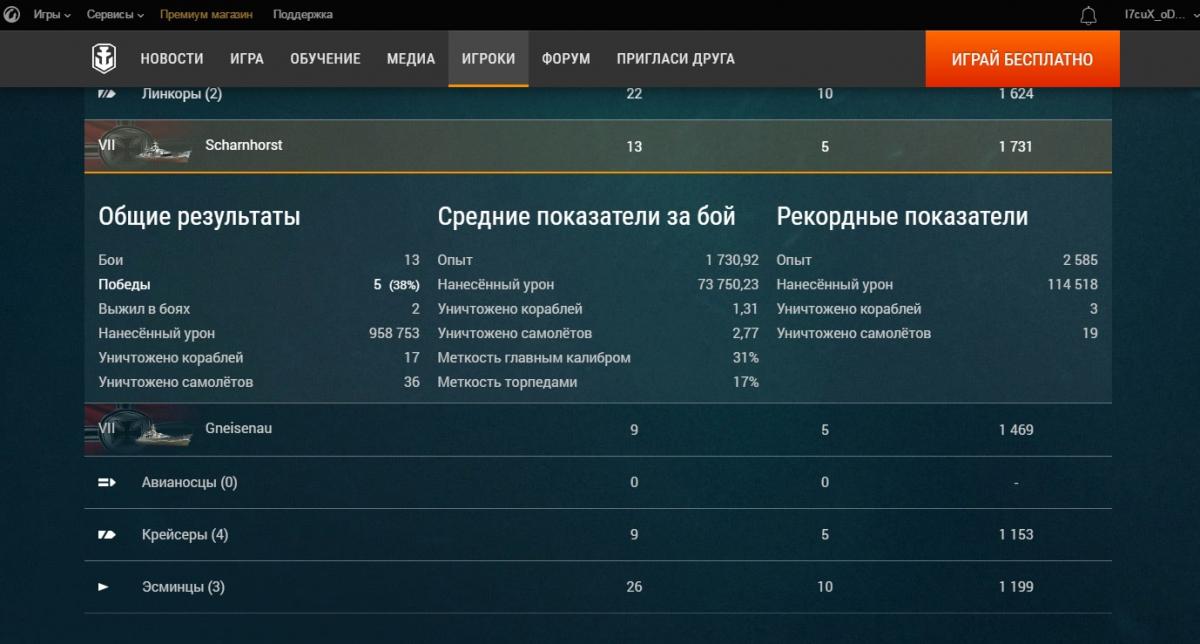Click the Рекордные показатели heading

pos(902,216)
